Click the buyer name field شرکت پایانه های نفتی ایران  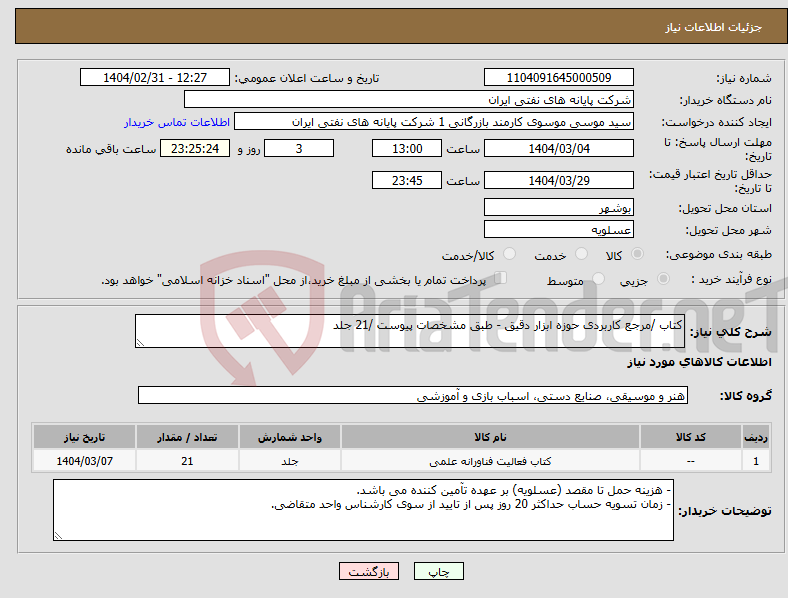[409, 99]
